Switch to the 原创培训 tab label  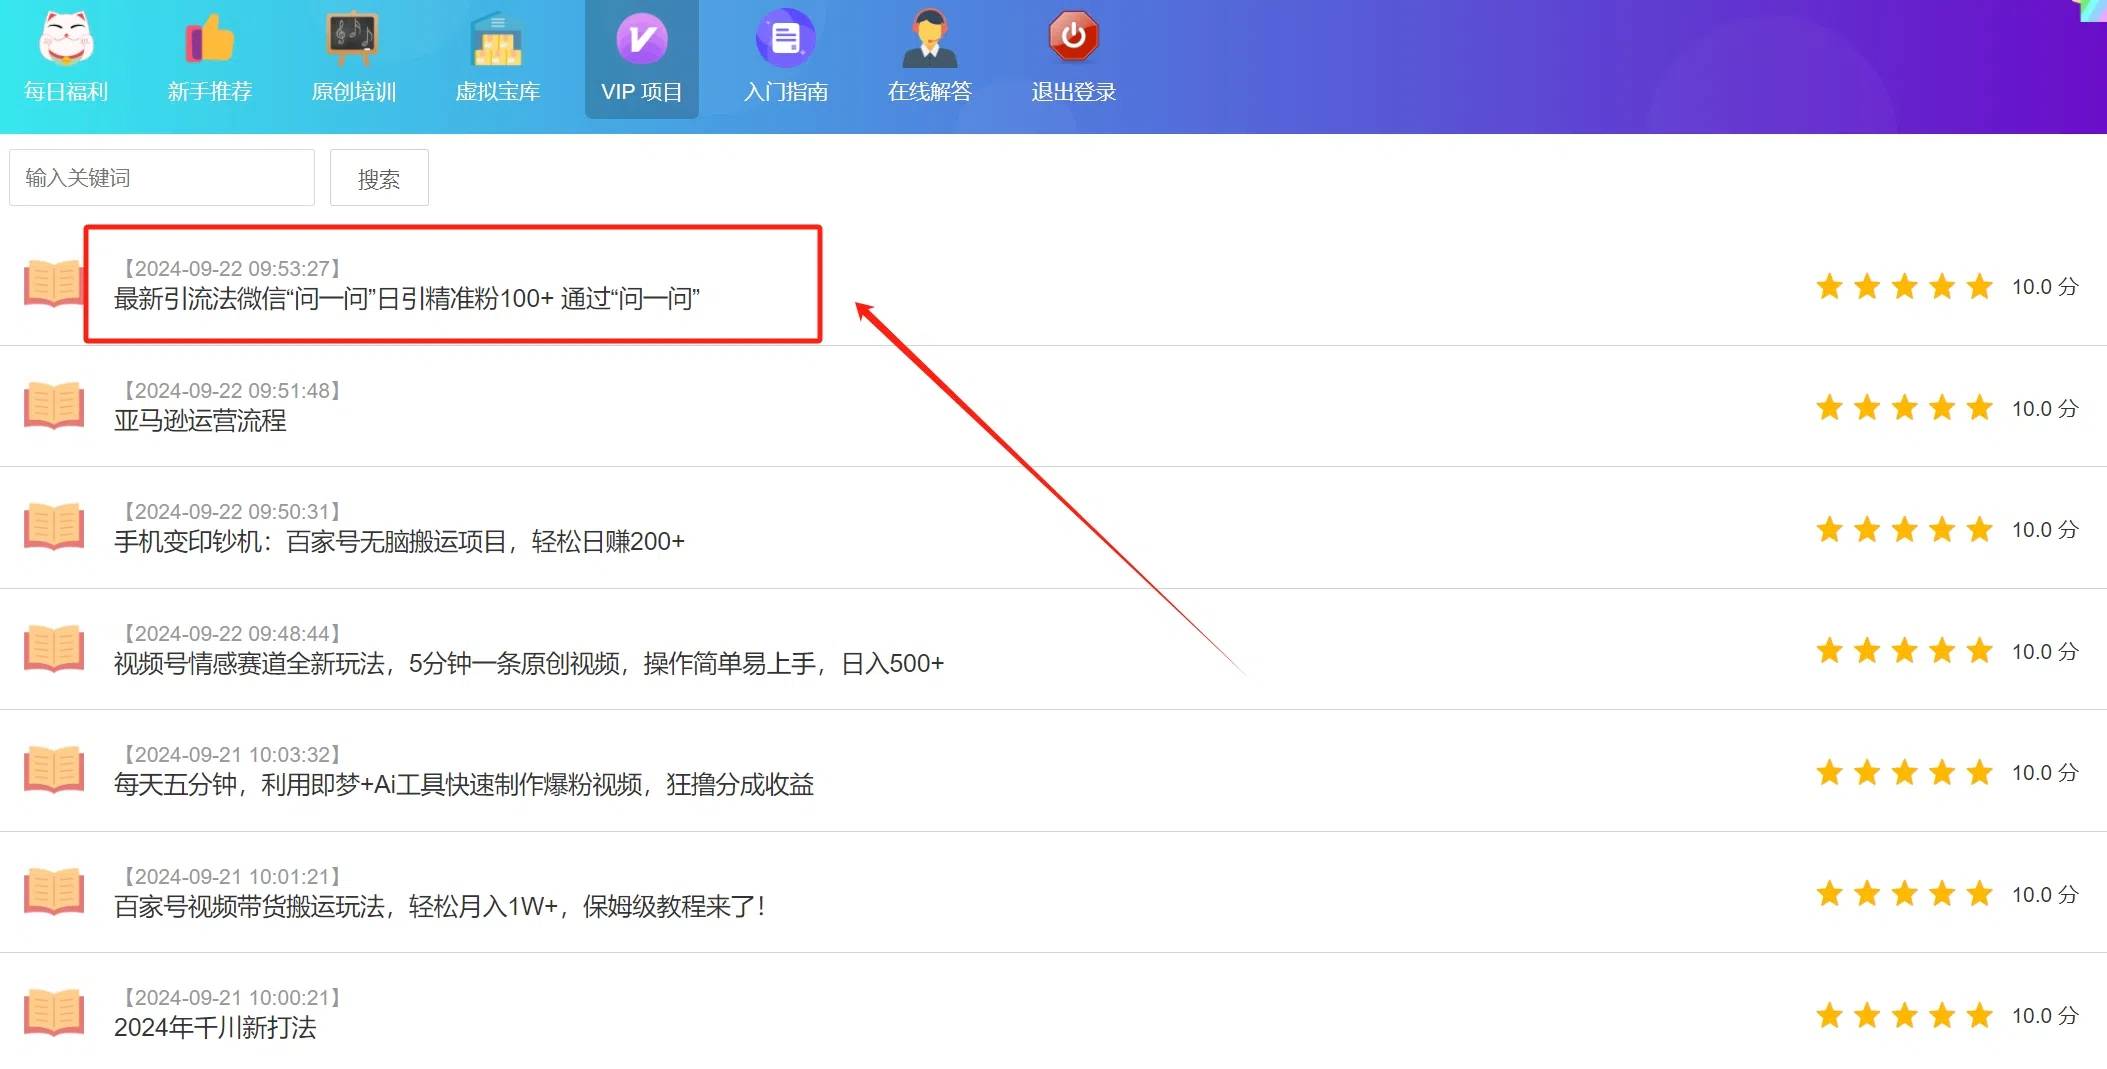pos(354,92)
